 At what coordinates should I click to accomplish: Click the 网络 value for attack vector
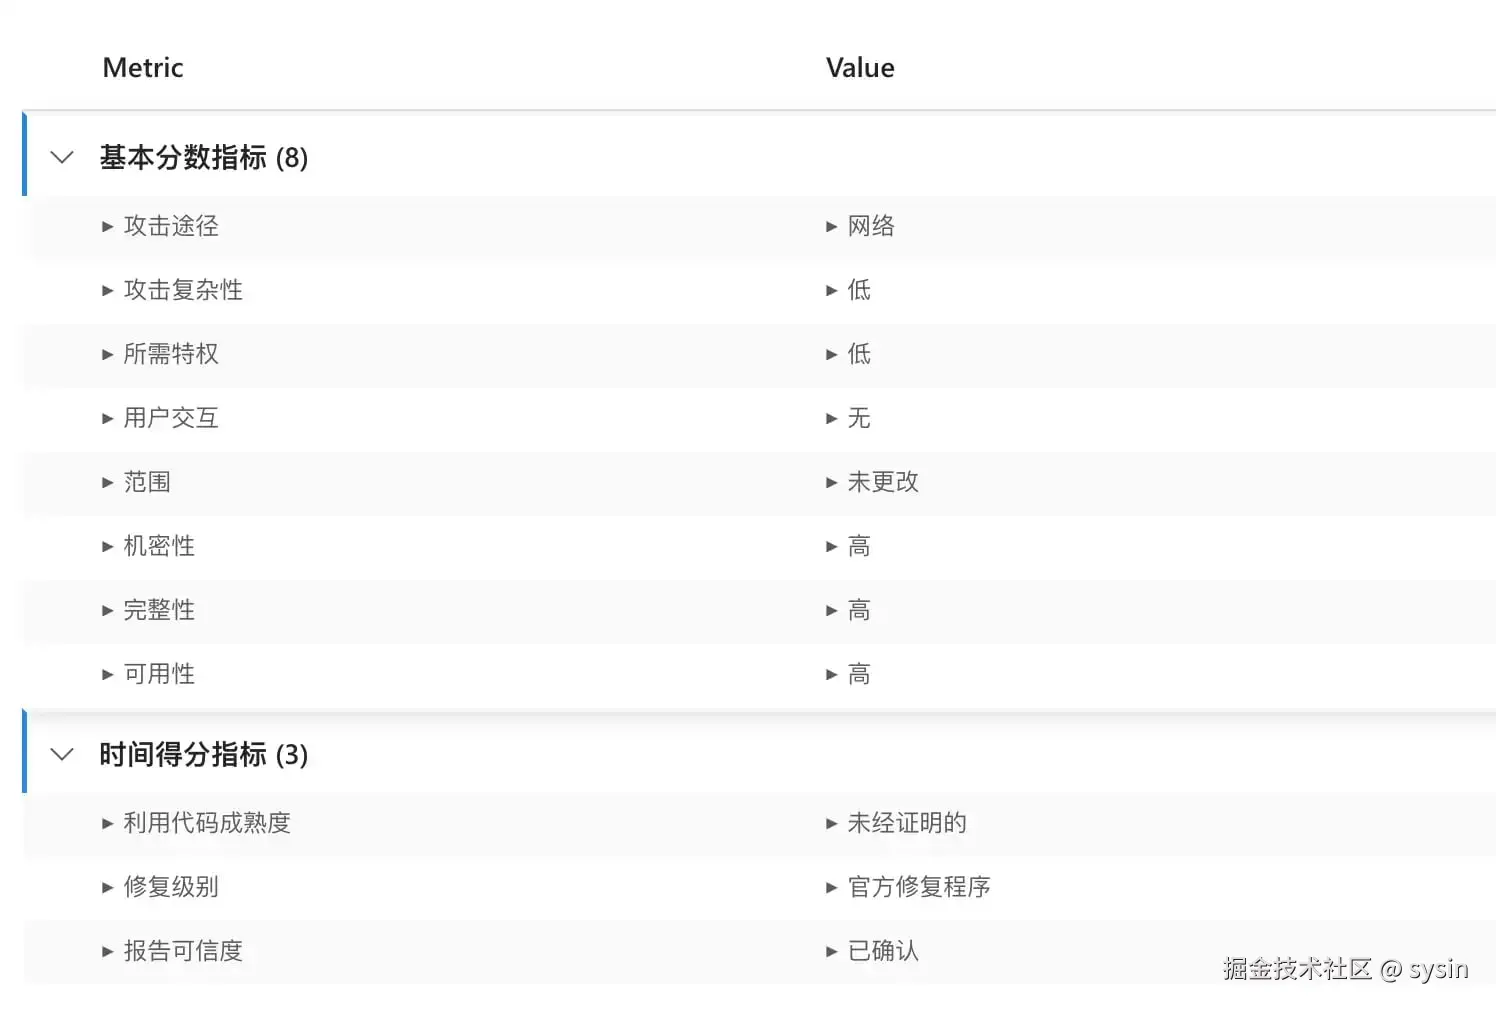pos(870,227)
